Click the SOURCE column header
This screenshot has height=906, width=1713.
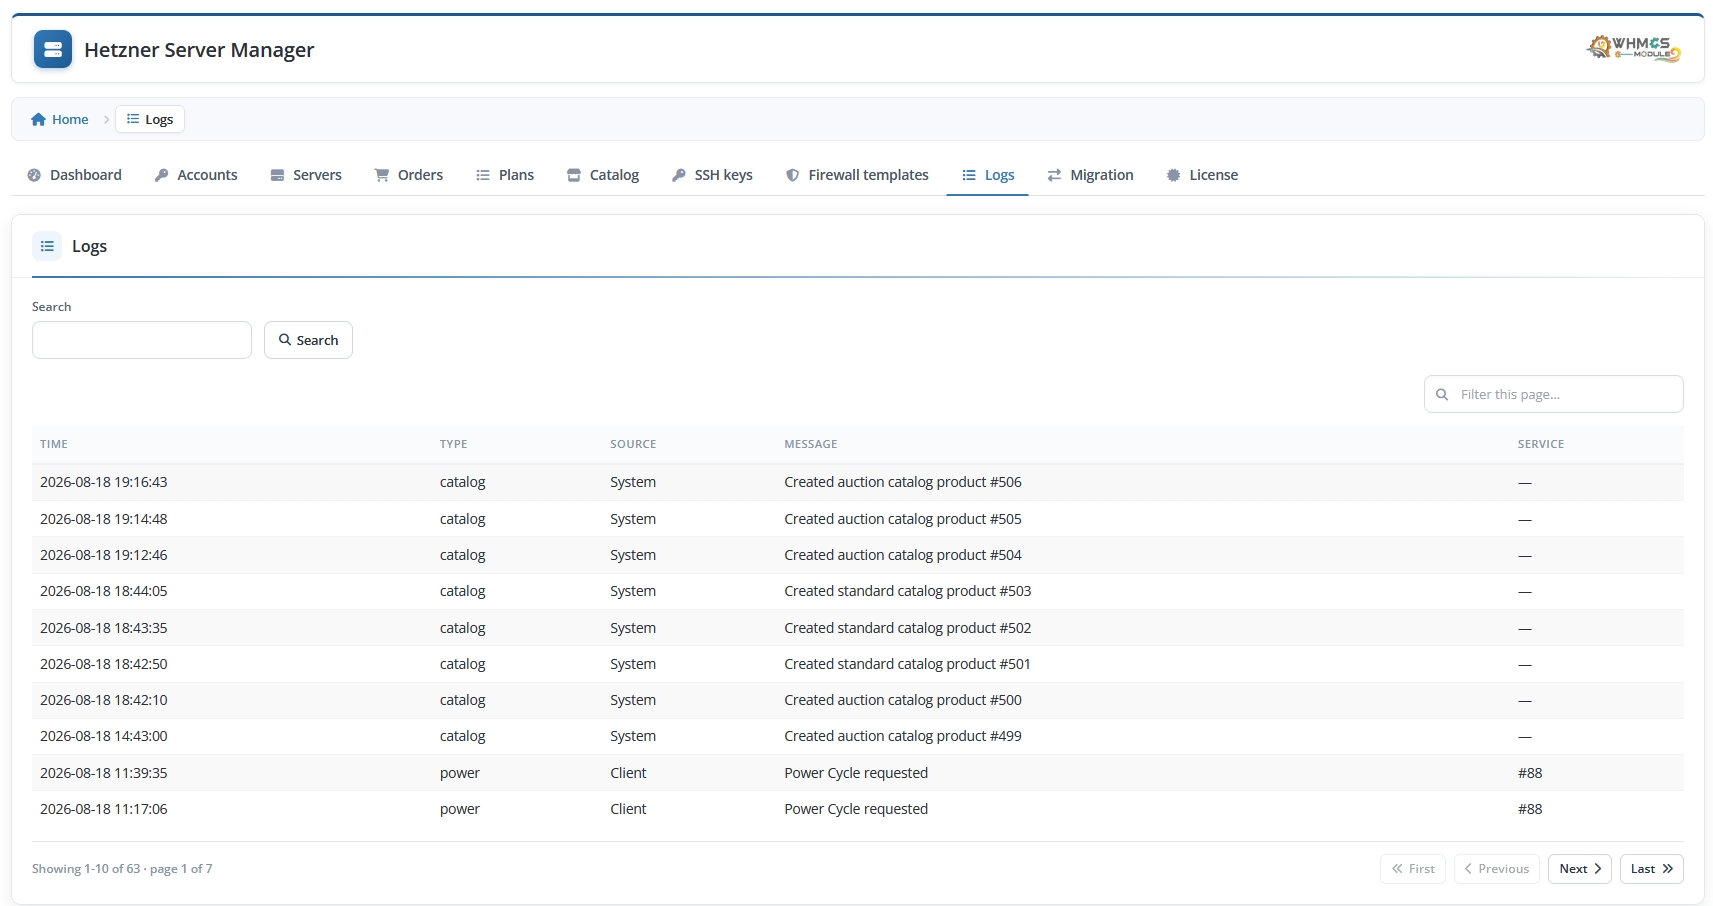pyautogui.click(x=633, y=444)
